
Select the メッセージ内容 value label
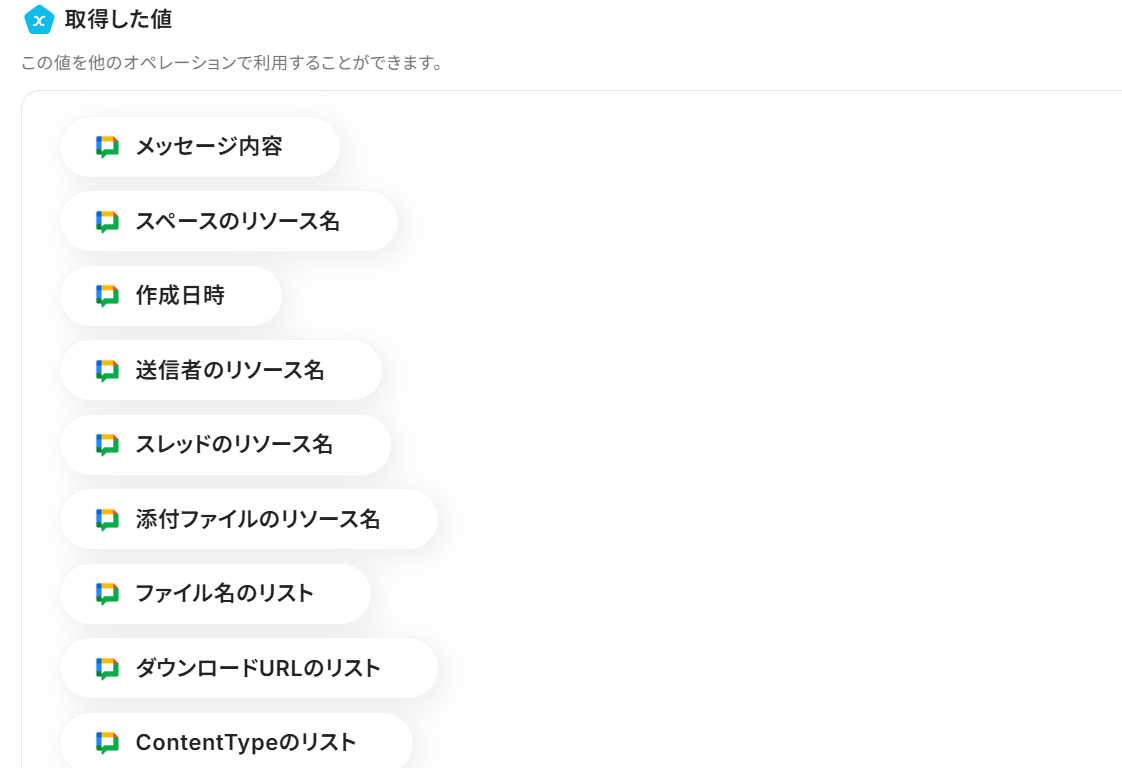coord(209,147)
